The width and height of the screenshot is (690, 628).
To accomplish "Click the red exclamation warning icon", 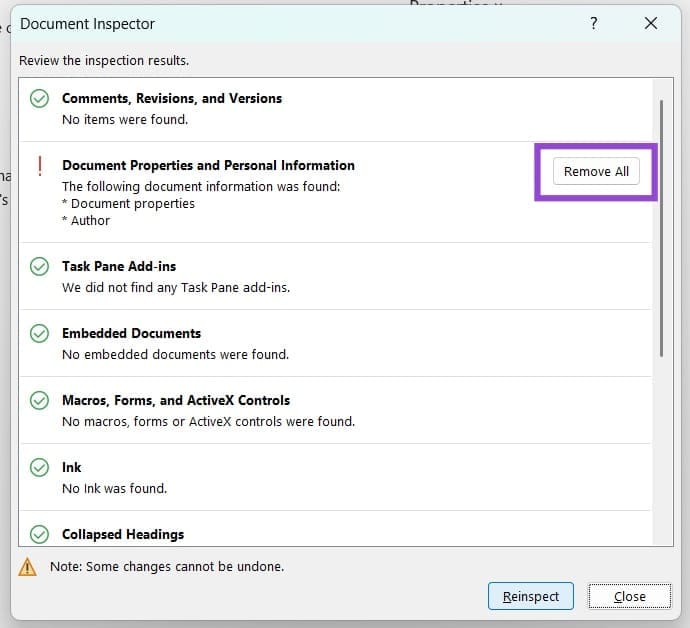I will click(x=39, y=166).
